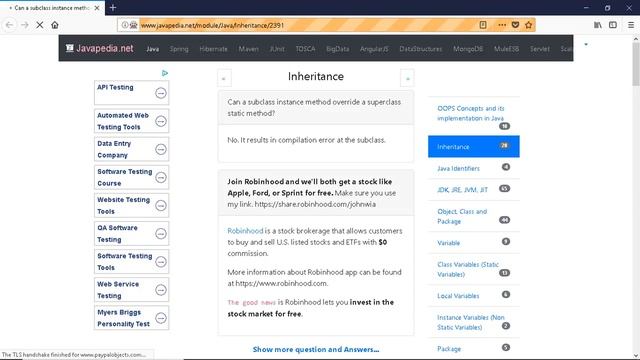Image resolution: width=640 pixels, height=360 pixels.
Task: Click arrow icon next to Software Testing Tools
Action: (x=161, y=262)
